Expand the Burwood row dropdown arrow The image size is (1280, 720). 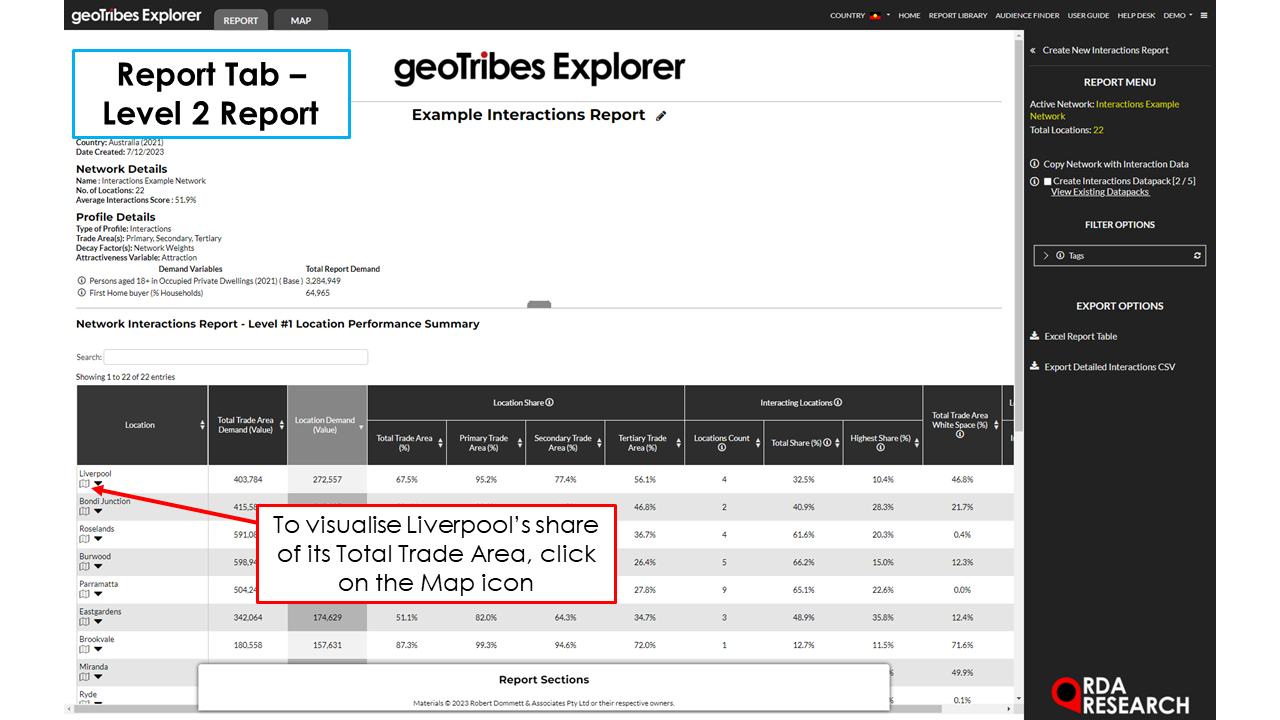[x=98, y=567]
